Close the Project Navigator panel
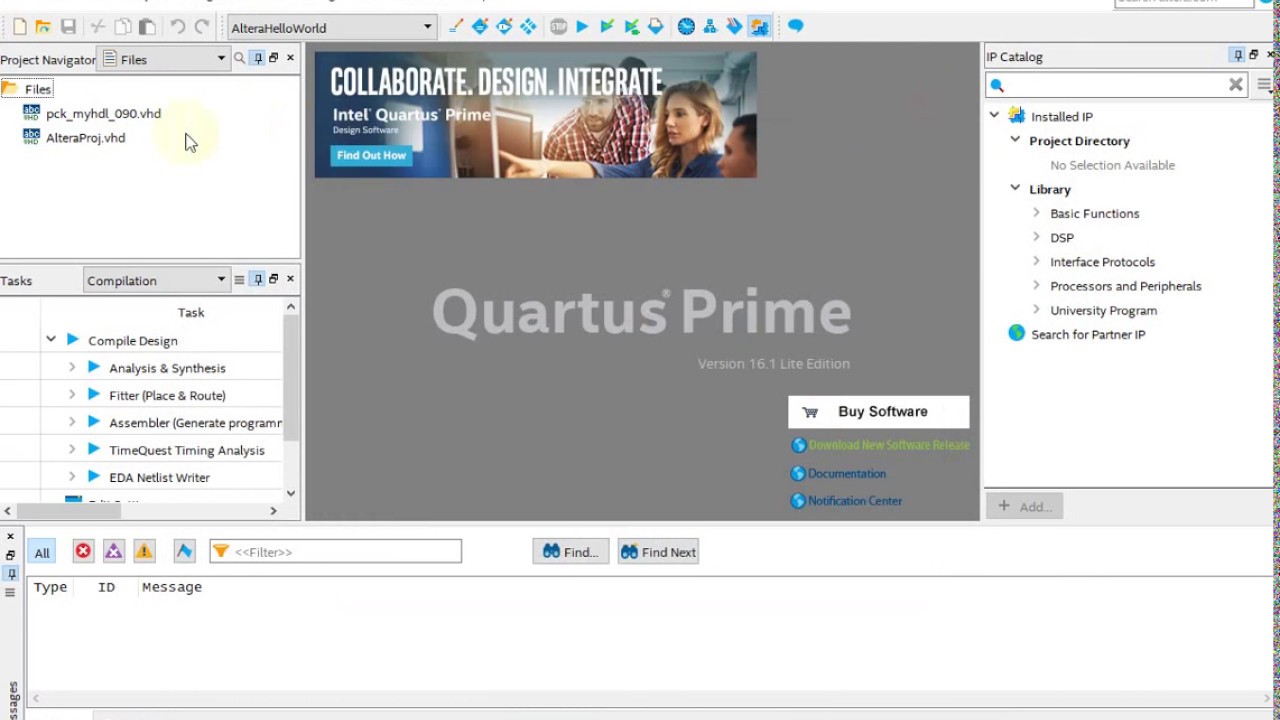The image size is (1280, 720). (290, 58)
